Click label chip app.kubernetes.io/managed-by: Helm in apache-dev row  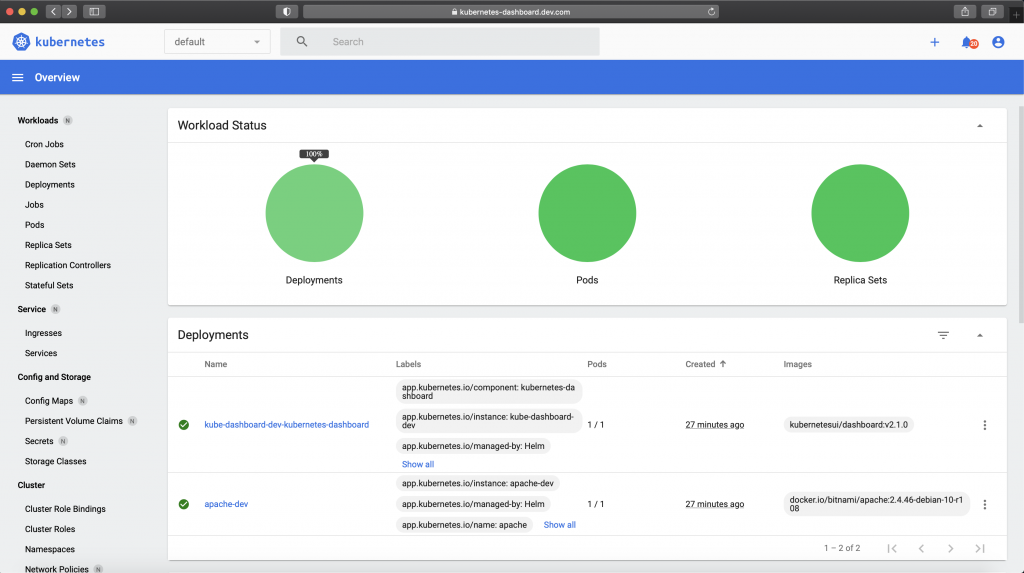click(473, 504)
